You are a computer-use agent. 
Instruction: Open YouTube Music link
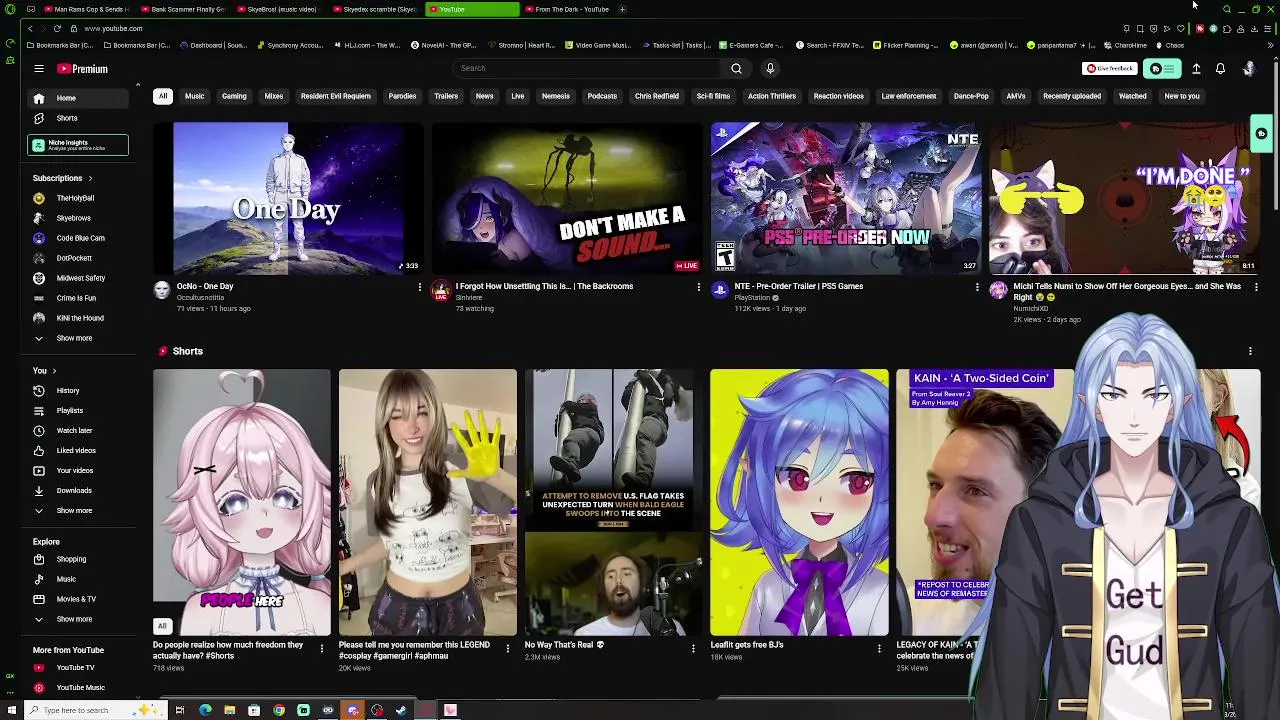(x=78, y=687)
